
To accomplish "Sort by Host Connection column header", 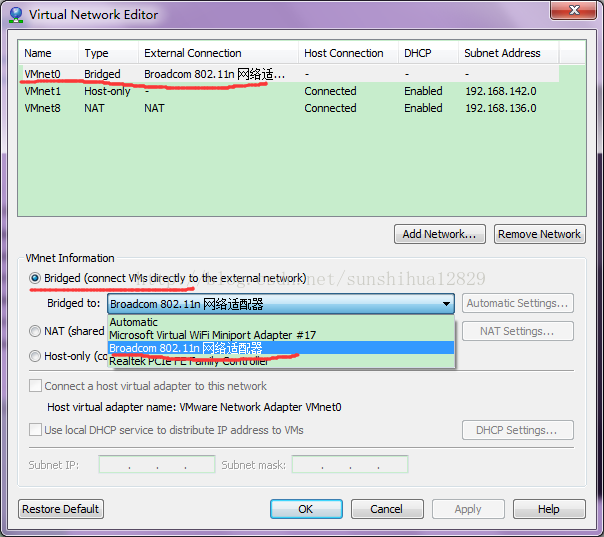I will click(348, 53).
